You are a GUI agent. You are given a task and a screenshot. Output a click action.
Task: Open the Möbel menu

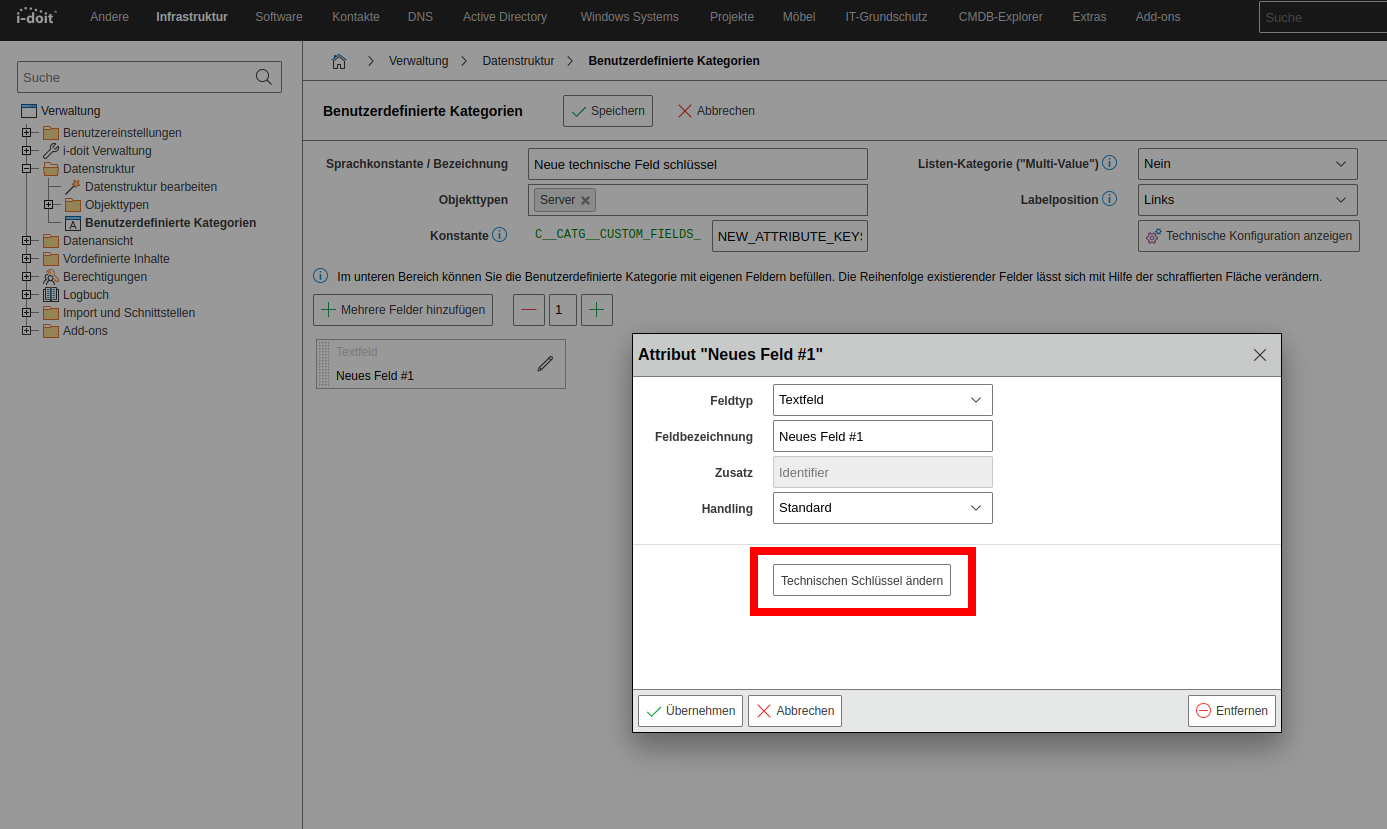pos(799,17)
